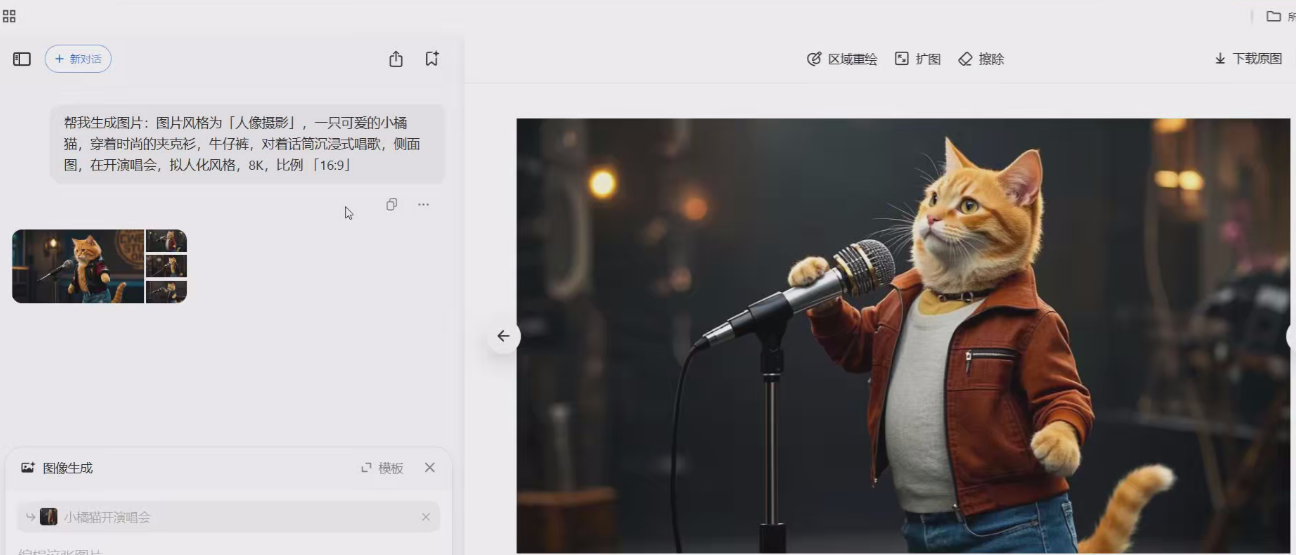Download original via 下载原图

pos(1248,59)
